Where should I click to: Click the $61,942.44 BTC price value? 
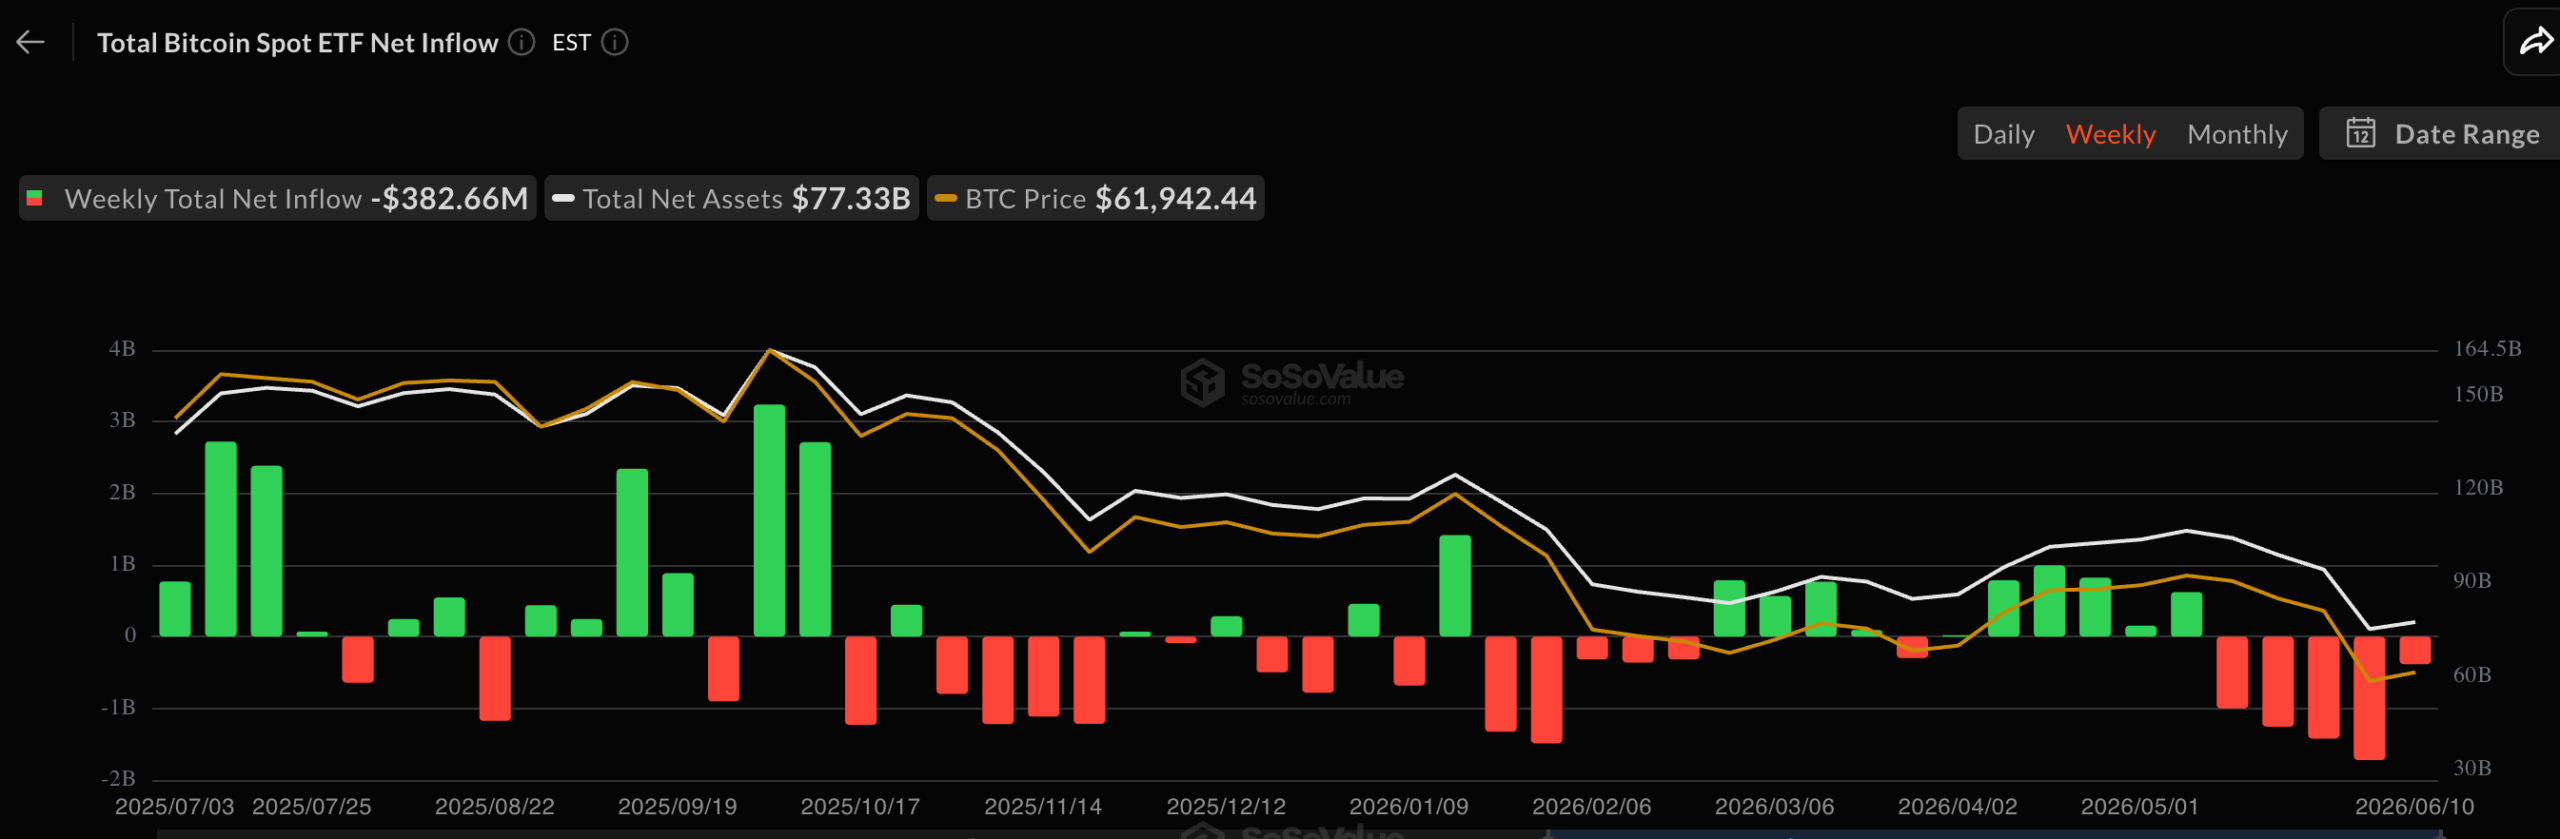1175,198
